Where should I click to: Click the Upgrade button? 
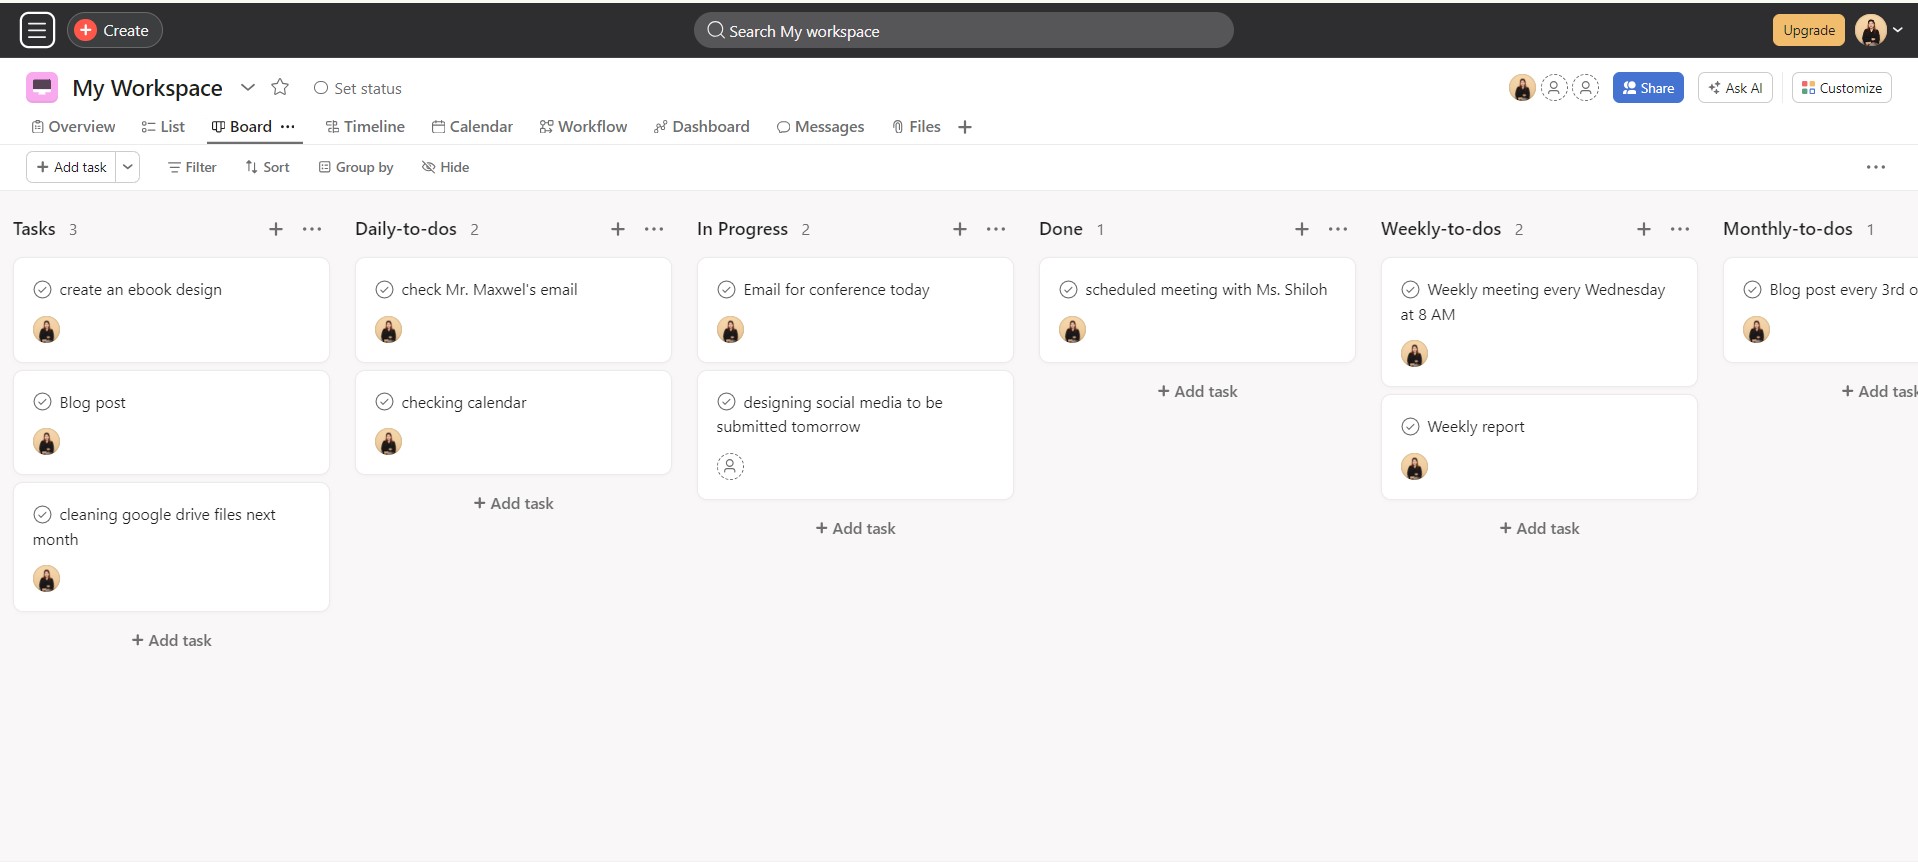(x=1808, y=30)
